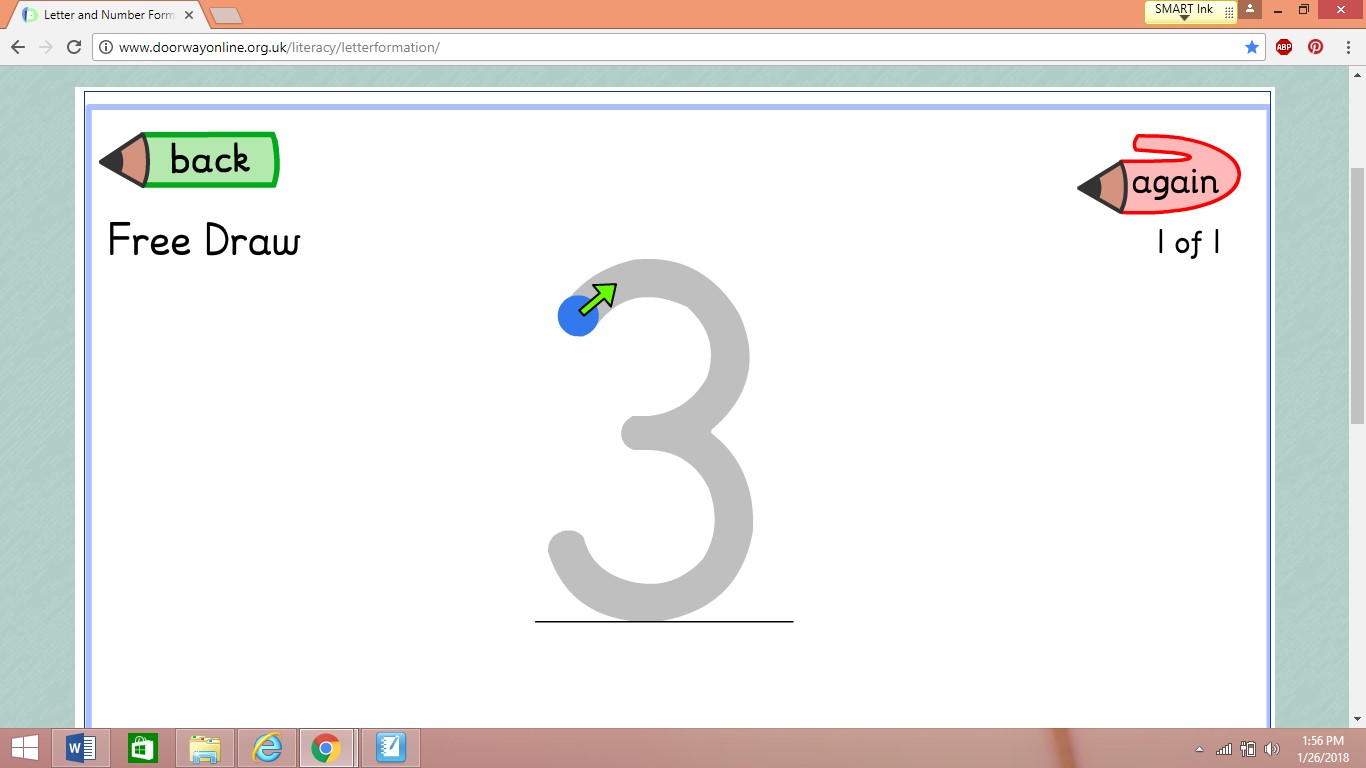Click the blue starting dot on the 3

click(x=578, y=315)
